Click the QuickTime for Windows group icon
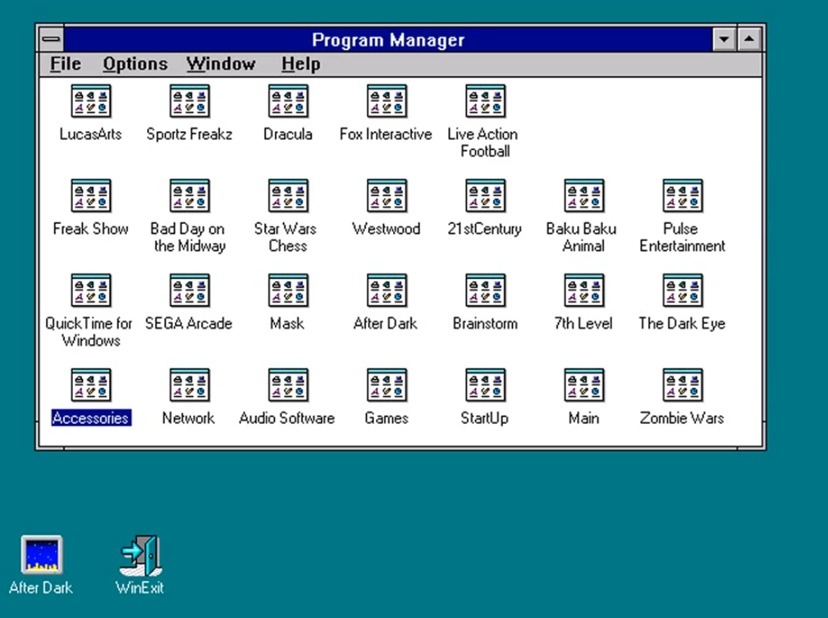828x618 pixels. 91,291
